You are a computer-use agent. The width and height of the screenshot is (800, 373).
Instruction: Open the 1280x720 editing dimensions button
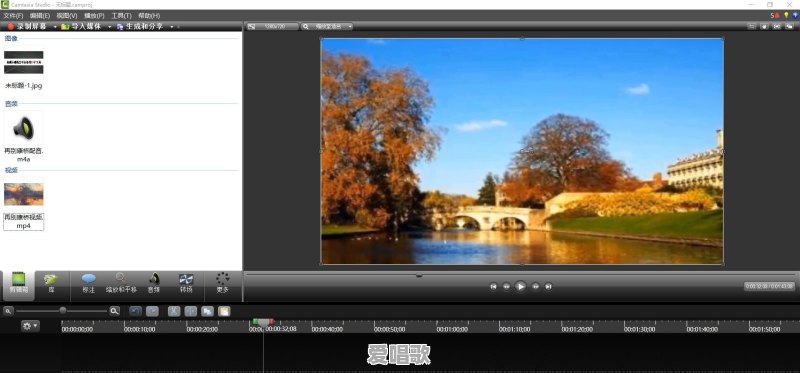click(272, 27)
